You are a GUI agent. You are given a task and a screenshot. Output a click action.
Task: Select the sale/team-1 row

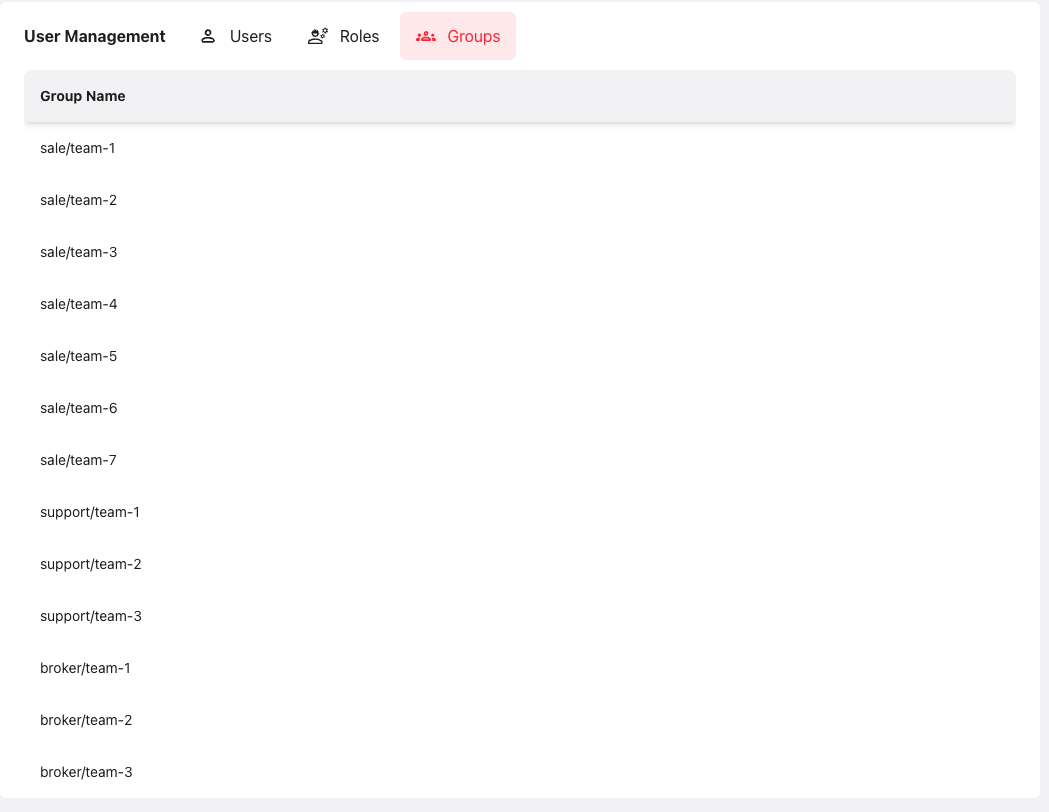[520, 148]
